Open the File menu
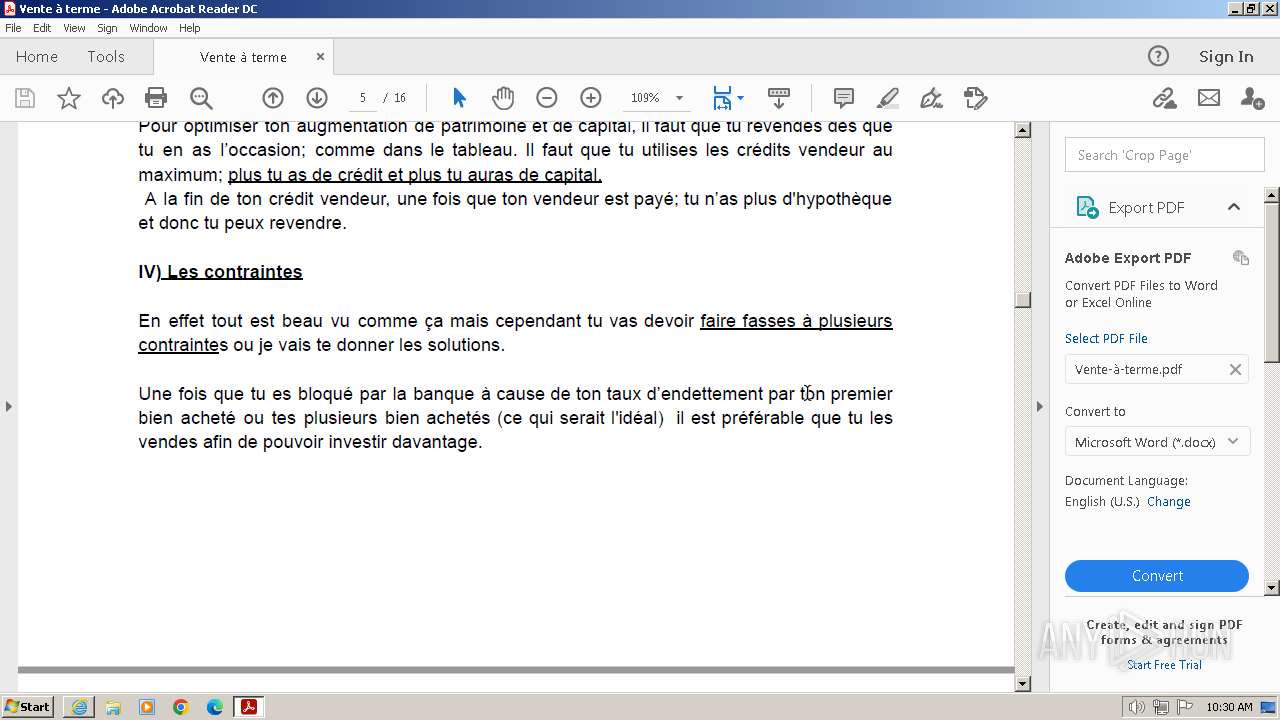 click(x=13, y=28)
